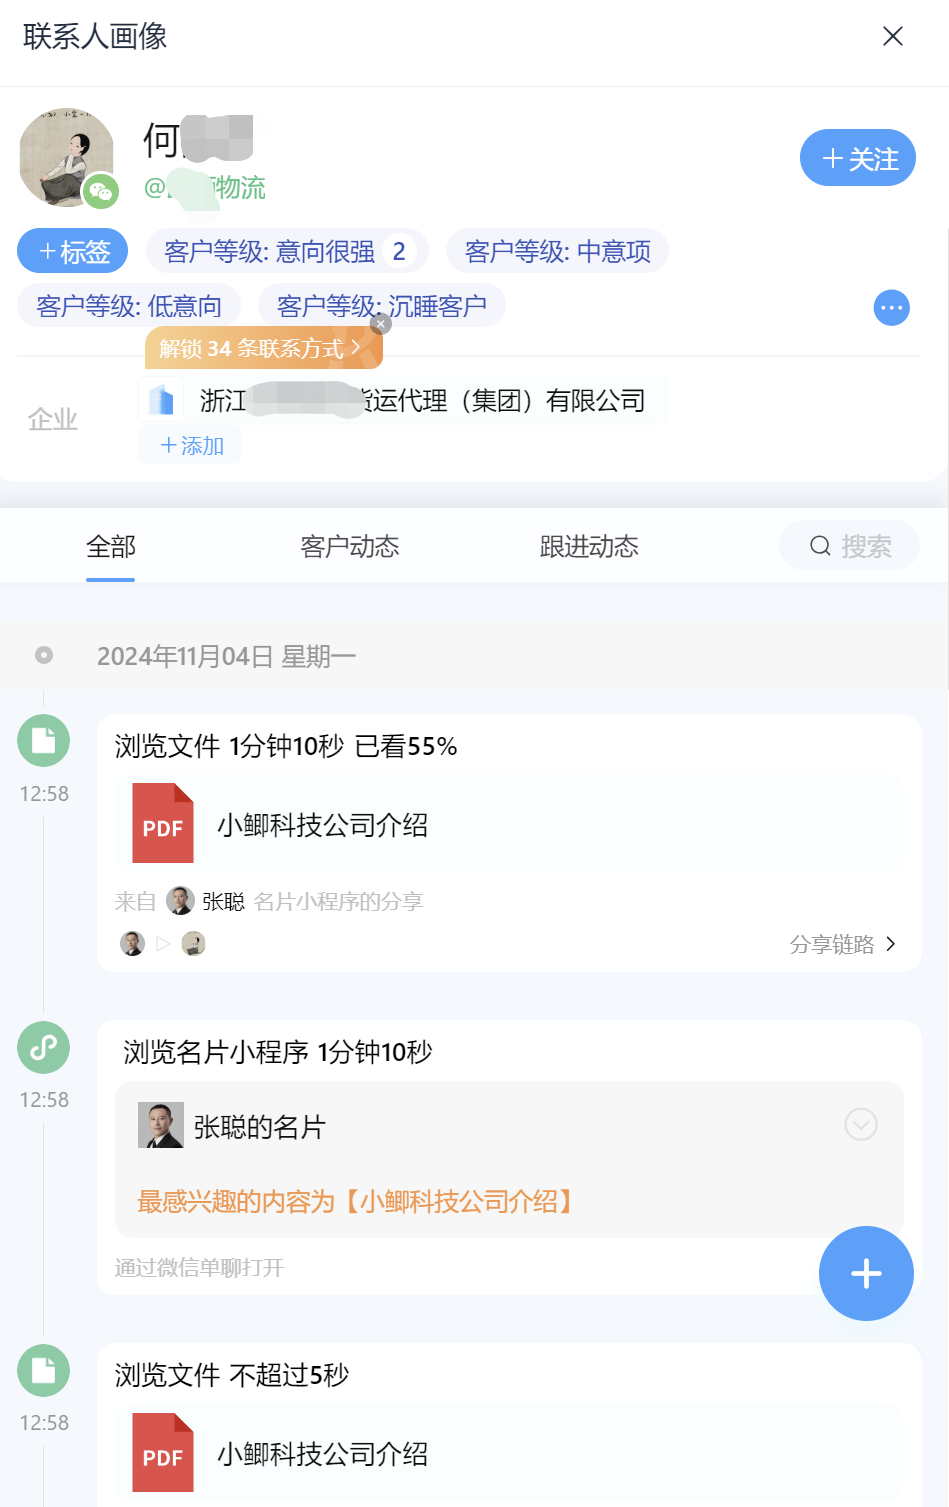The image size is (949, 1507).
Task: Expand 张聪的名片 card details
Action: (x=861, y=1125)
